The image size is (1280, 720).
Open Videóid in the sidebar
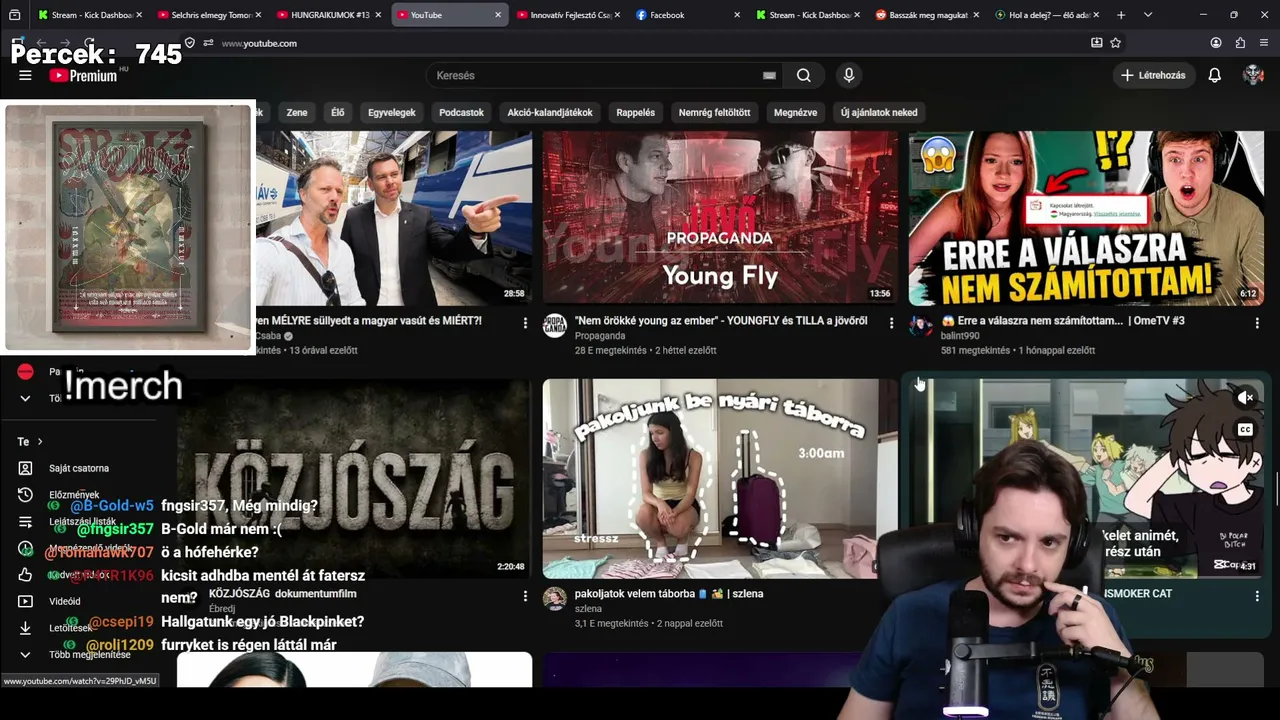(65, 601)
